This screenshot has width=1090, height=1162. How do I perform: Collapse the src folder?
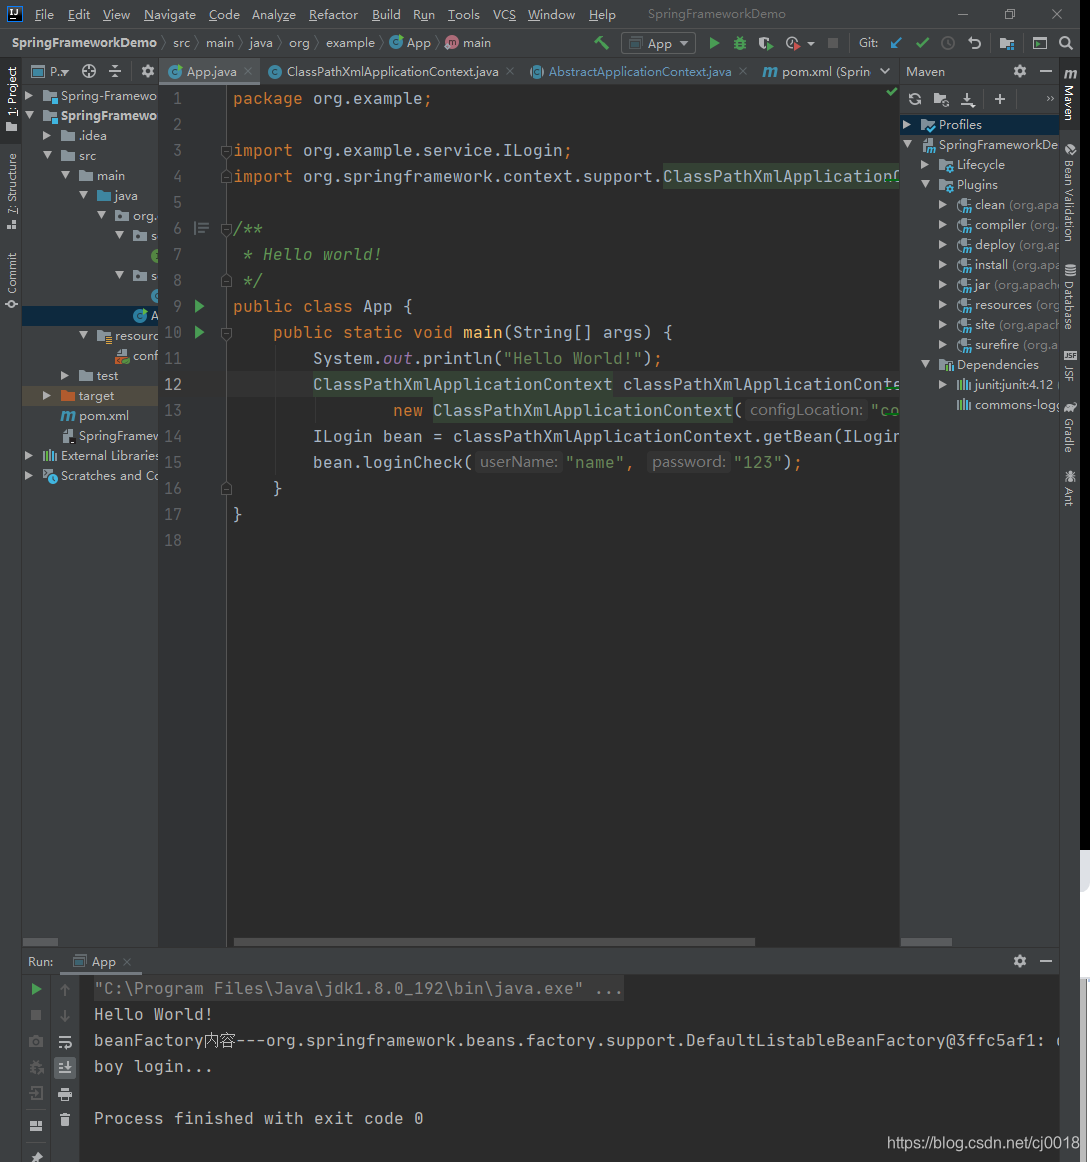47,156
